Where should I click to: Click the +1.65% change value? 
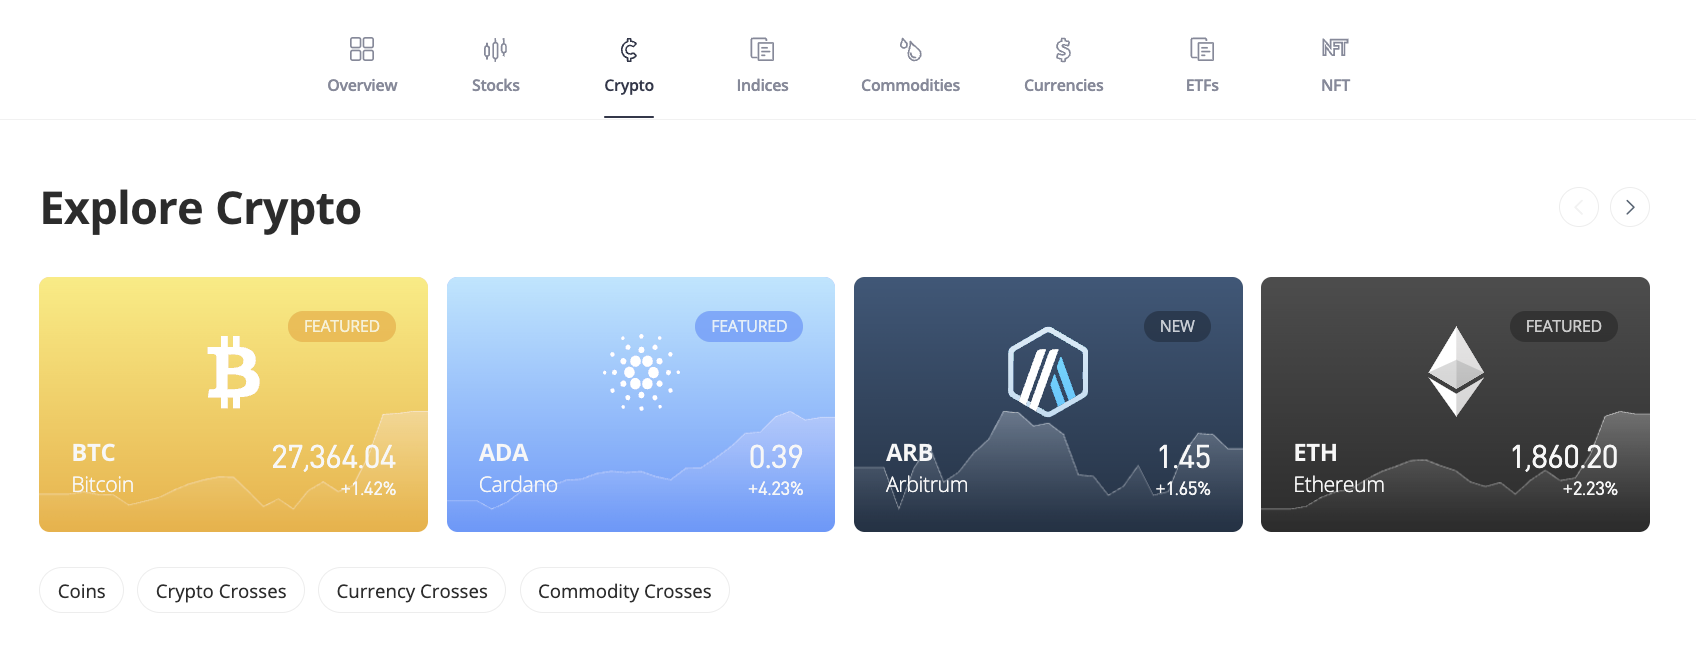tap(1183, 489)
